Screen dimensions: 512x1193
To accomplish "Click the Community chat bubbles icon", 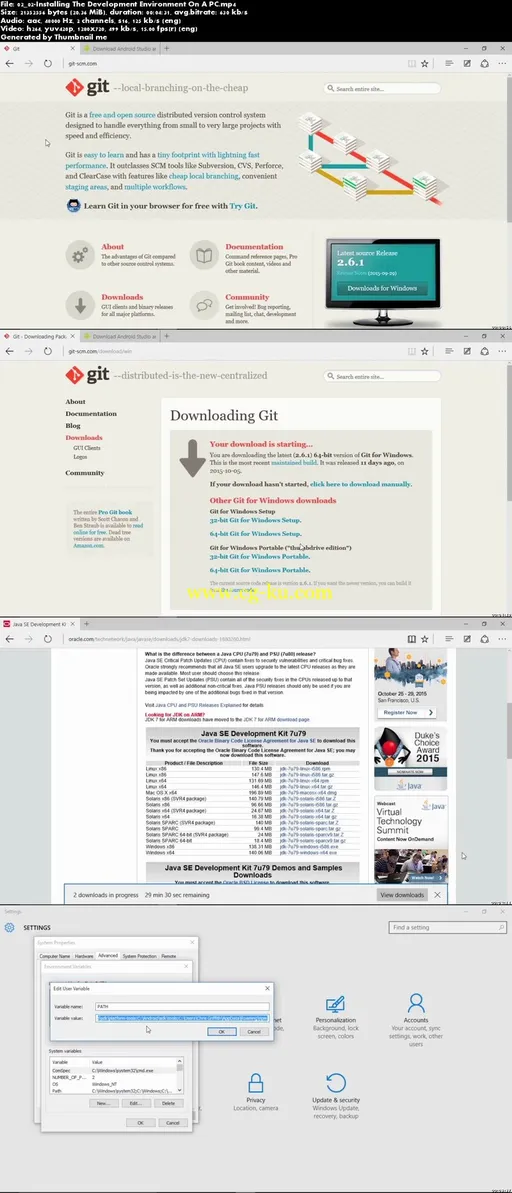I will click(204, 305).
